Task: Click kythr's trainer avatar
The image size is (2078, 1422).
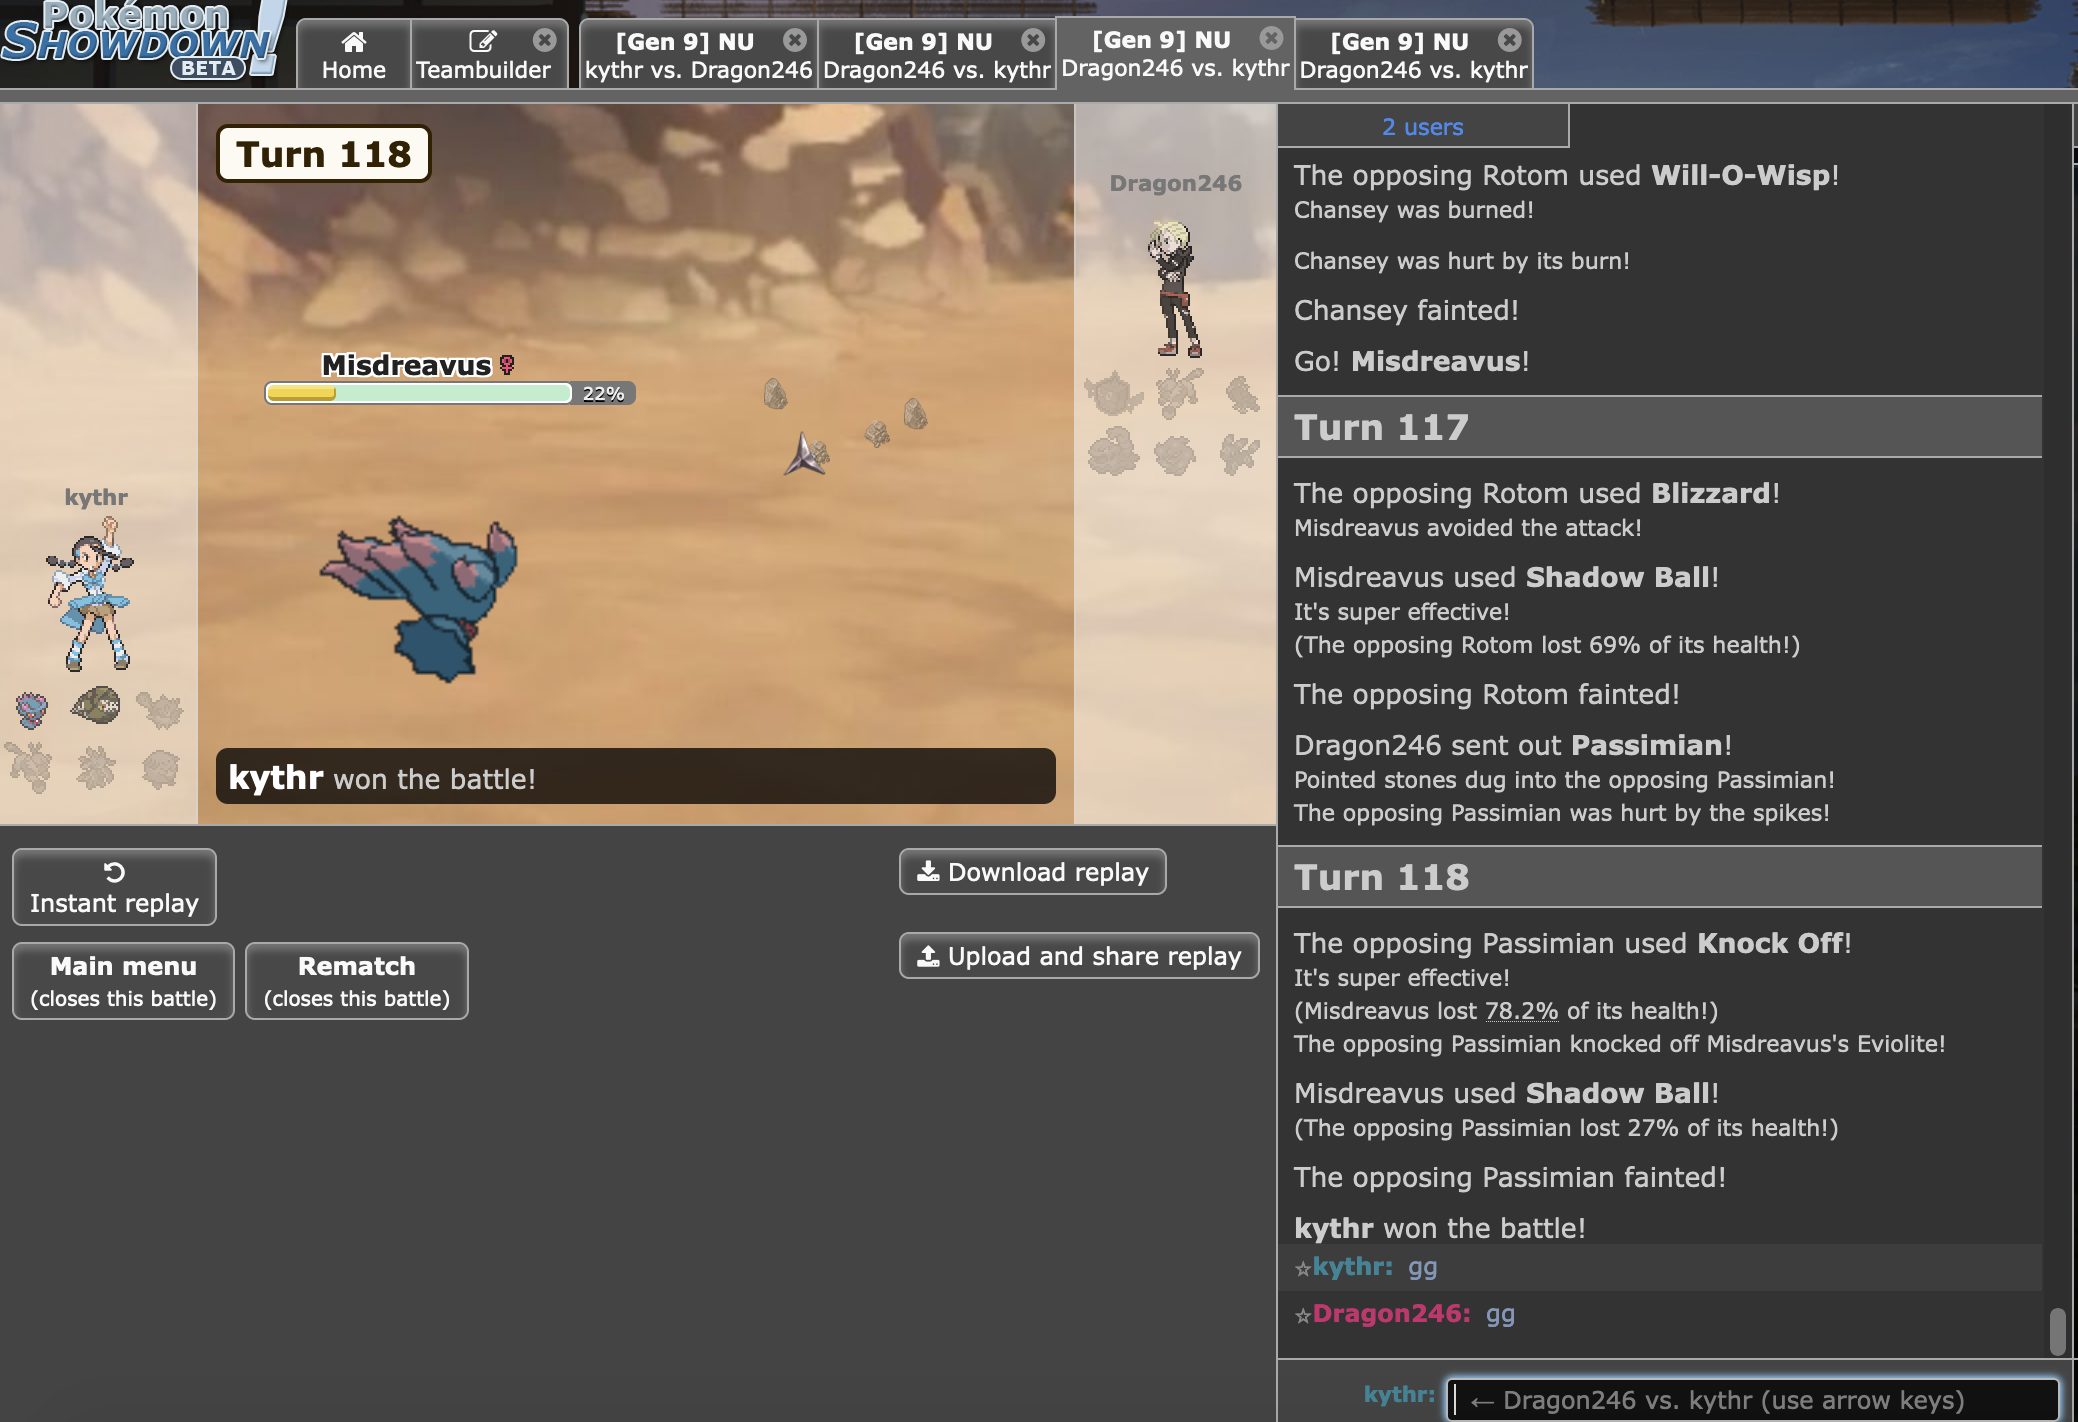Action: pos(90,593)
